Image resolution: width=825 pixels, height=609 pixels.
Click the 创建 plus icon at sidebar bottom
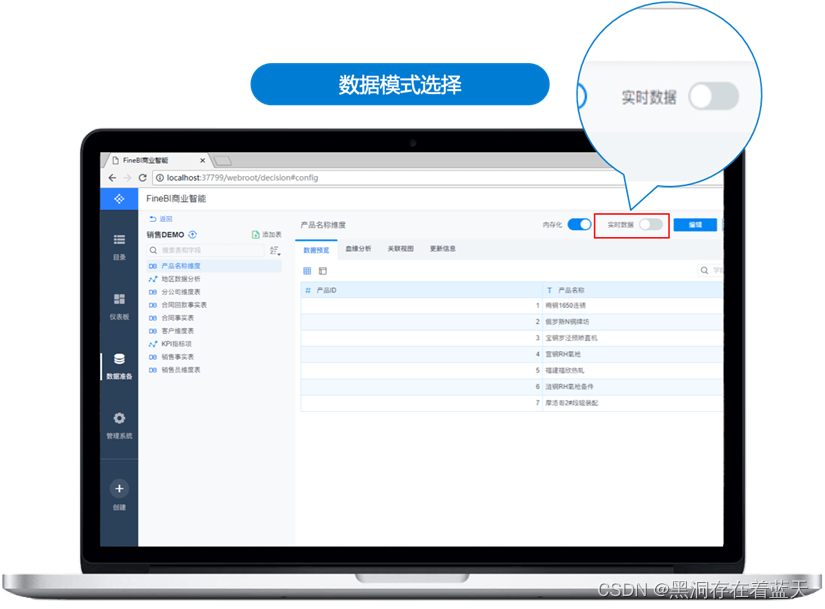[119, 489]
